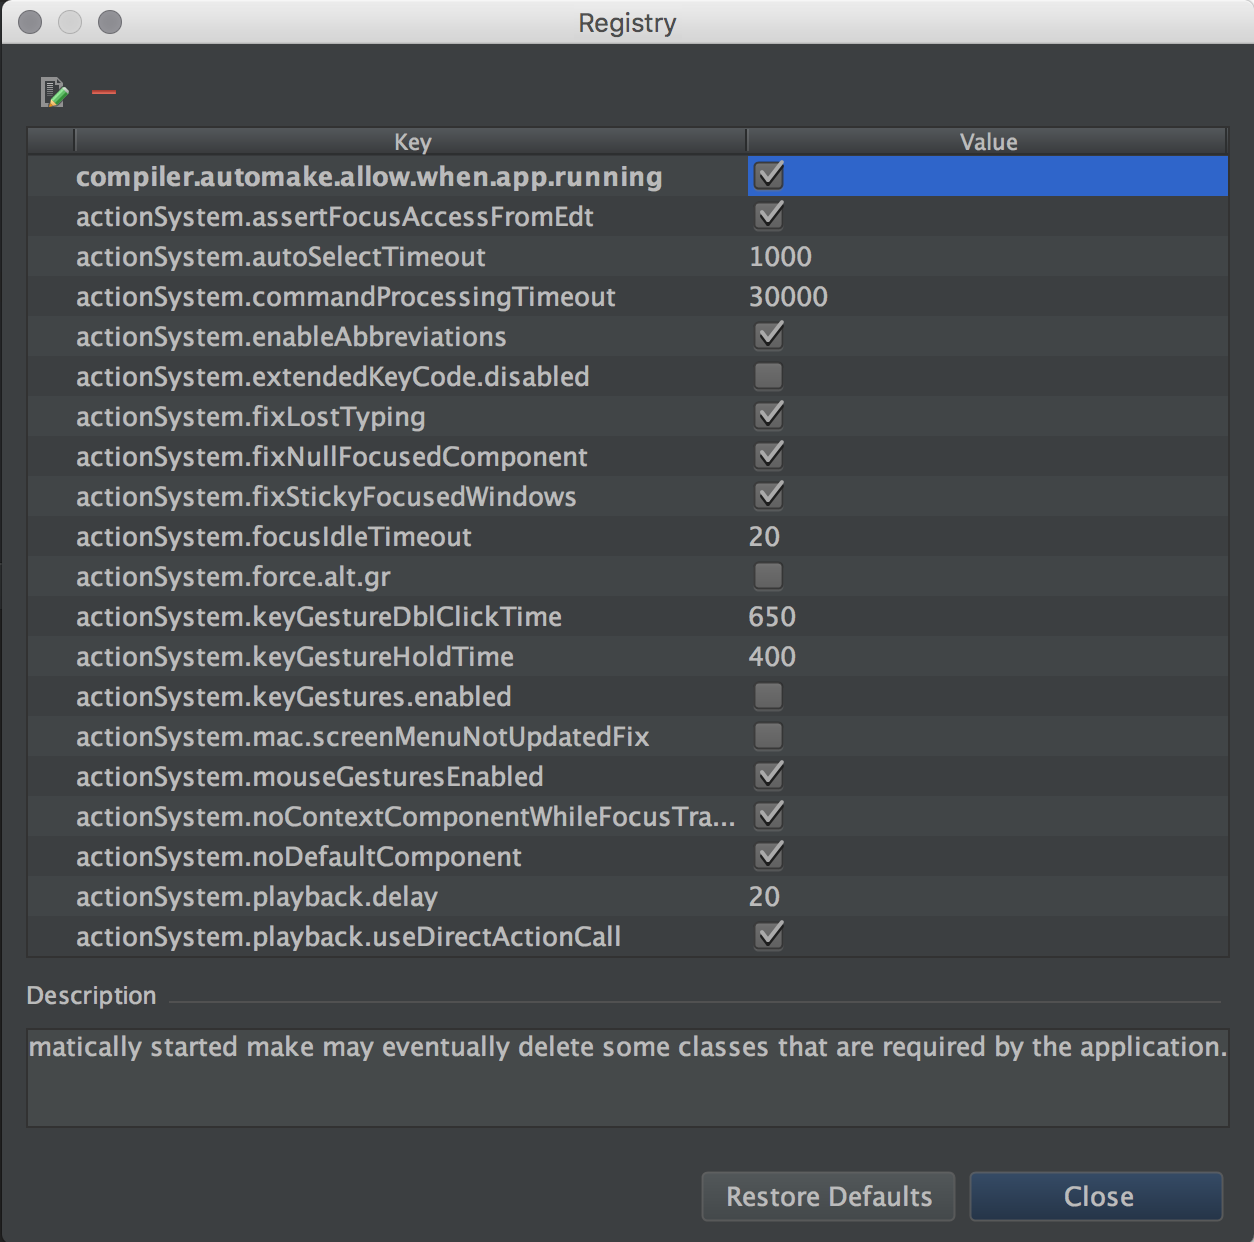Screen dimensions: 1254x1242
Task: Enable actionSystem.force.alt.gr checkbox
Action: point(769,576)
